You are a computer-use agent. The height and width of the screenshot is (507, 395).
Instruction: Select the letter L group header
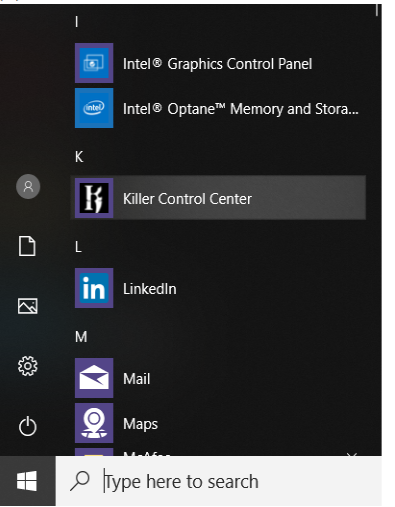(x=78, y=247)
